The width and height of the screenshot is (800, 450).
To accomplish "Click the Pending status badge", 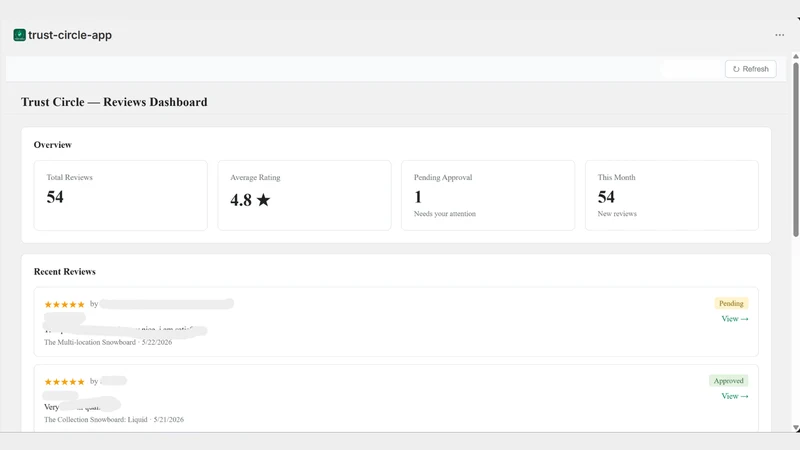I will (731, 304).
